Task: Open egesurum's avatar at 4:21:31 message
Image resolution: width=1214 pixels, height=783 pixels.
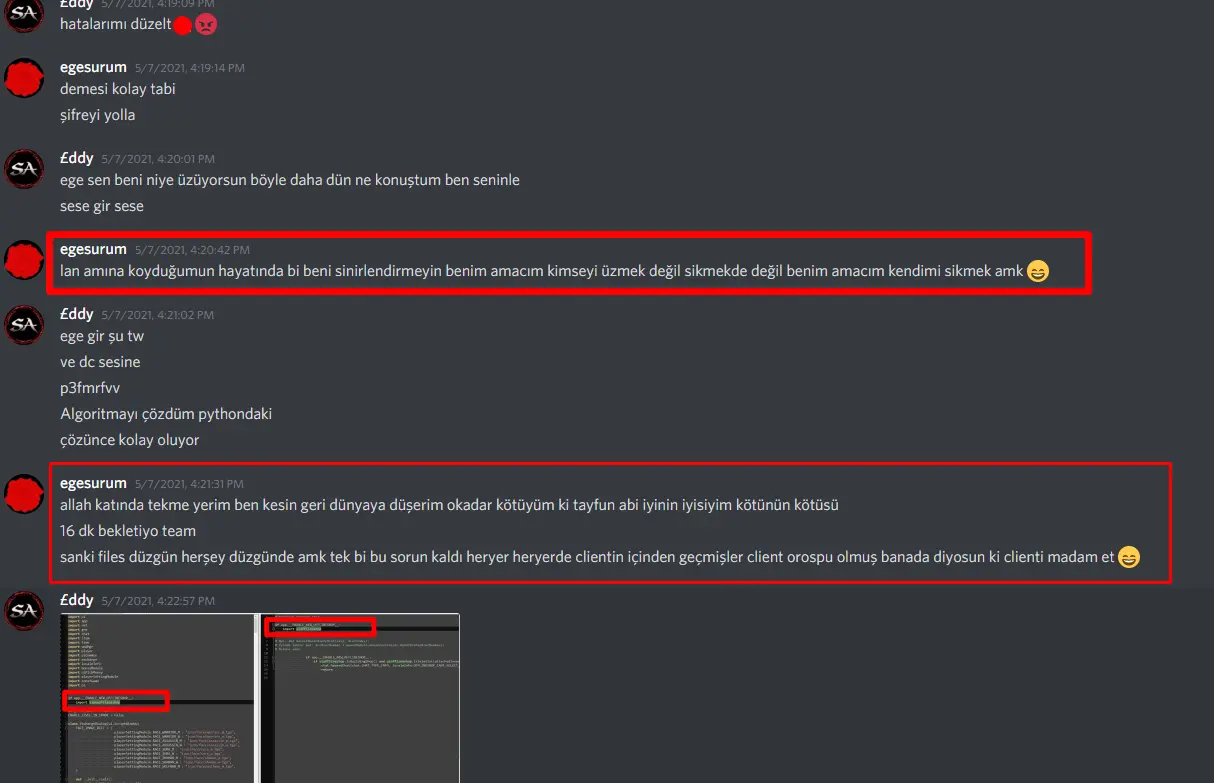Action: pos(24,493)
